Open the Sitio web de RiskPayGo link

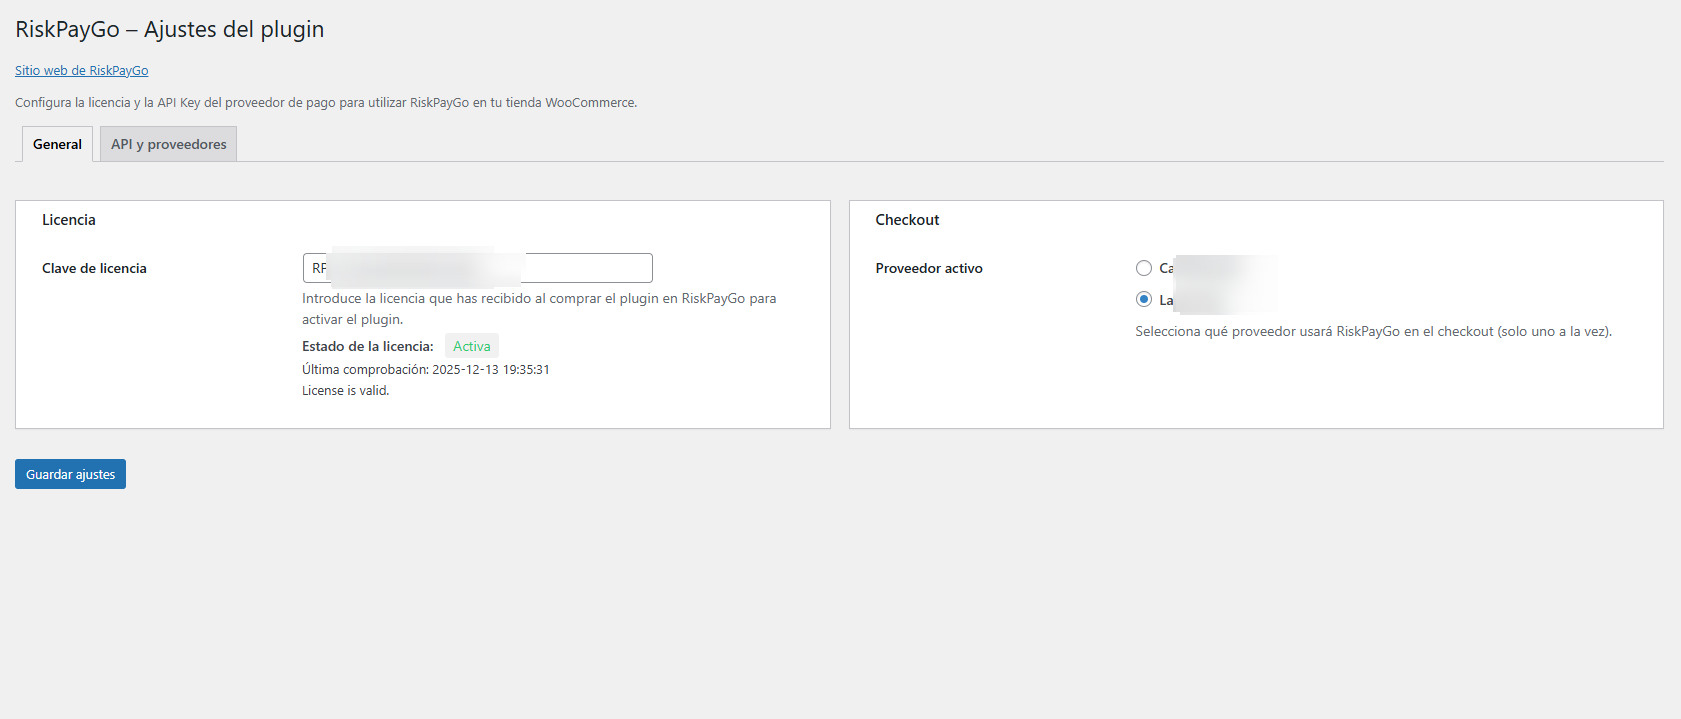pos(81,71)
